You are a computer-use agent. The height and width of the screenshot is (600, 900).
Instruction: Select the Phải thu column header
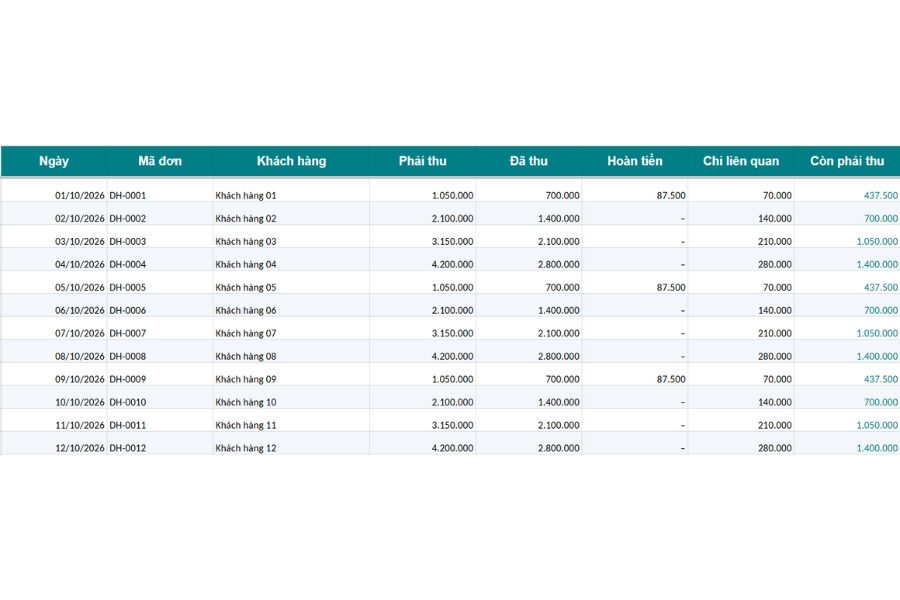(x=422, y=161)
